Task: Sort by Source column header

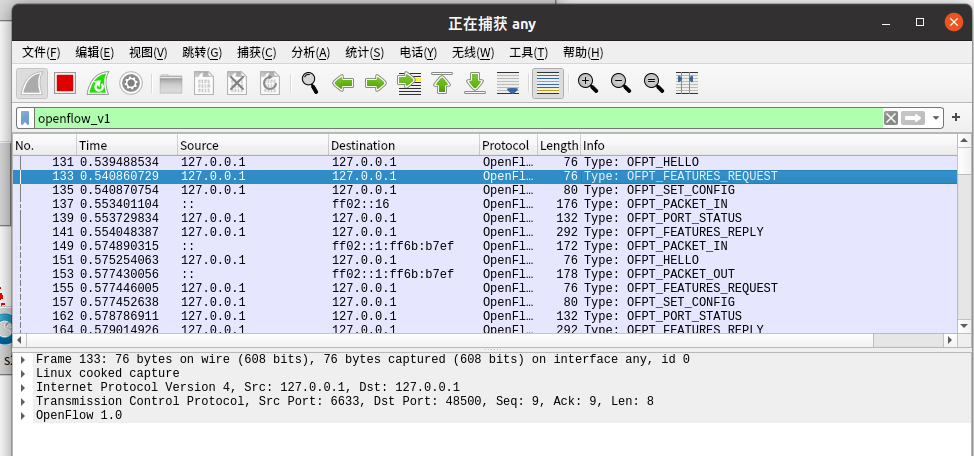Action: 253,145
